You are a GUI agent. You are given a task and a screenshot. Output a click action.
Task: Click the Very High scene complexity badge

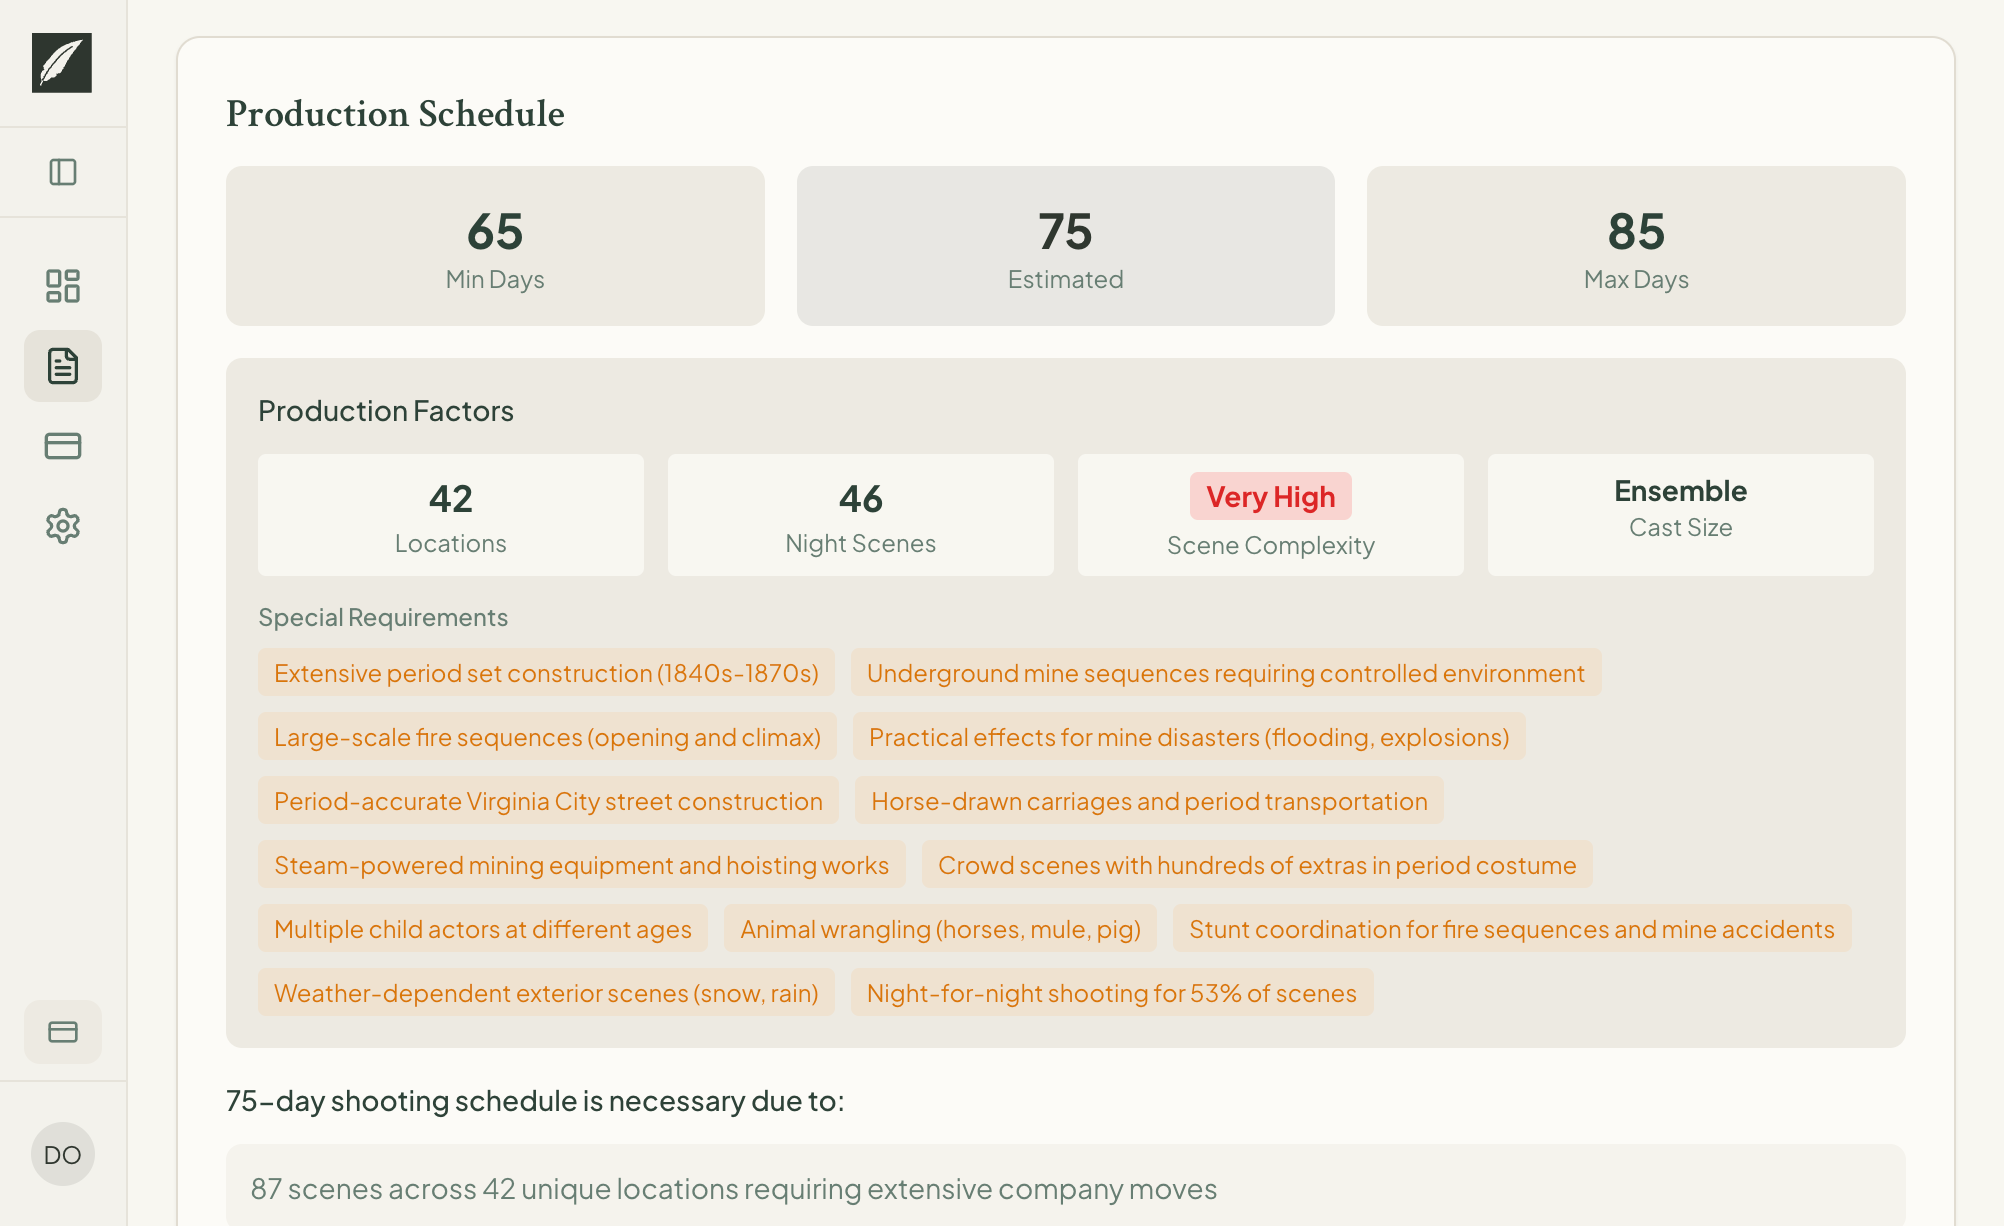pyautogui.click(x=1269, y=497)
